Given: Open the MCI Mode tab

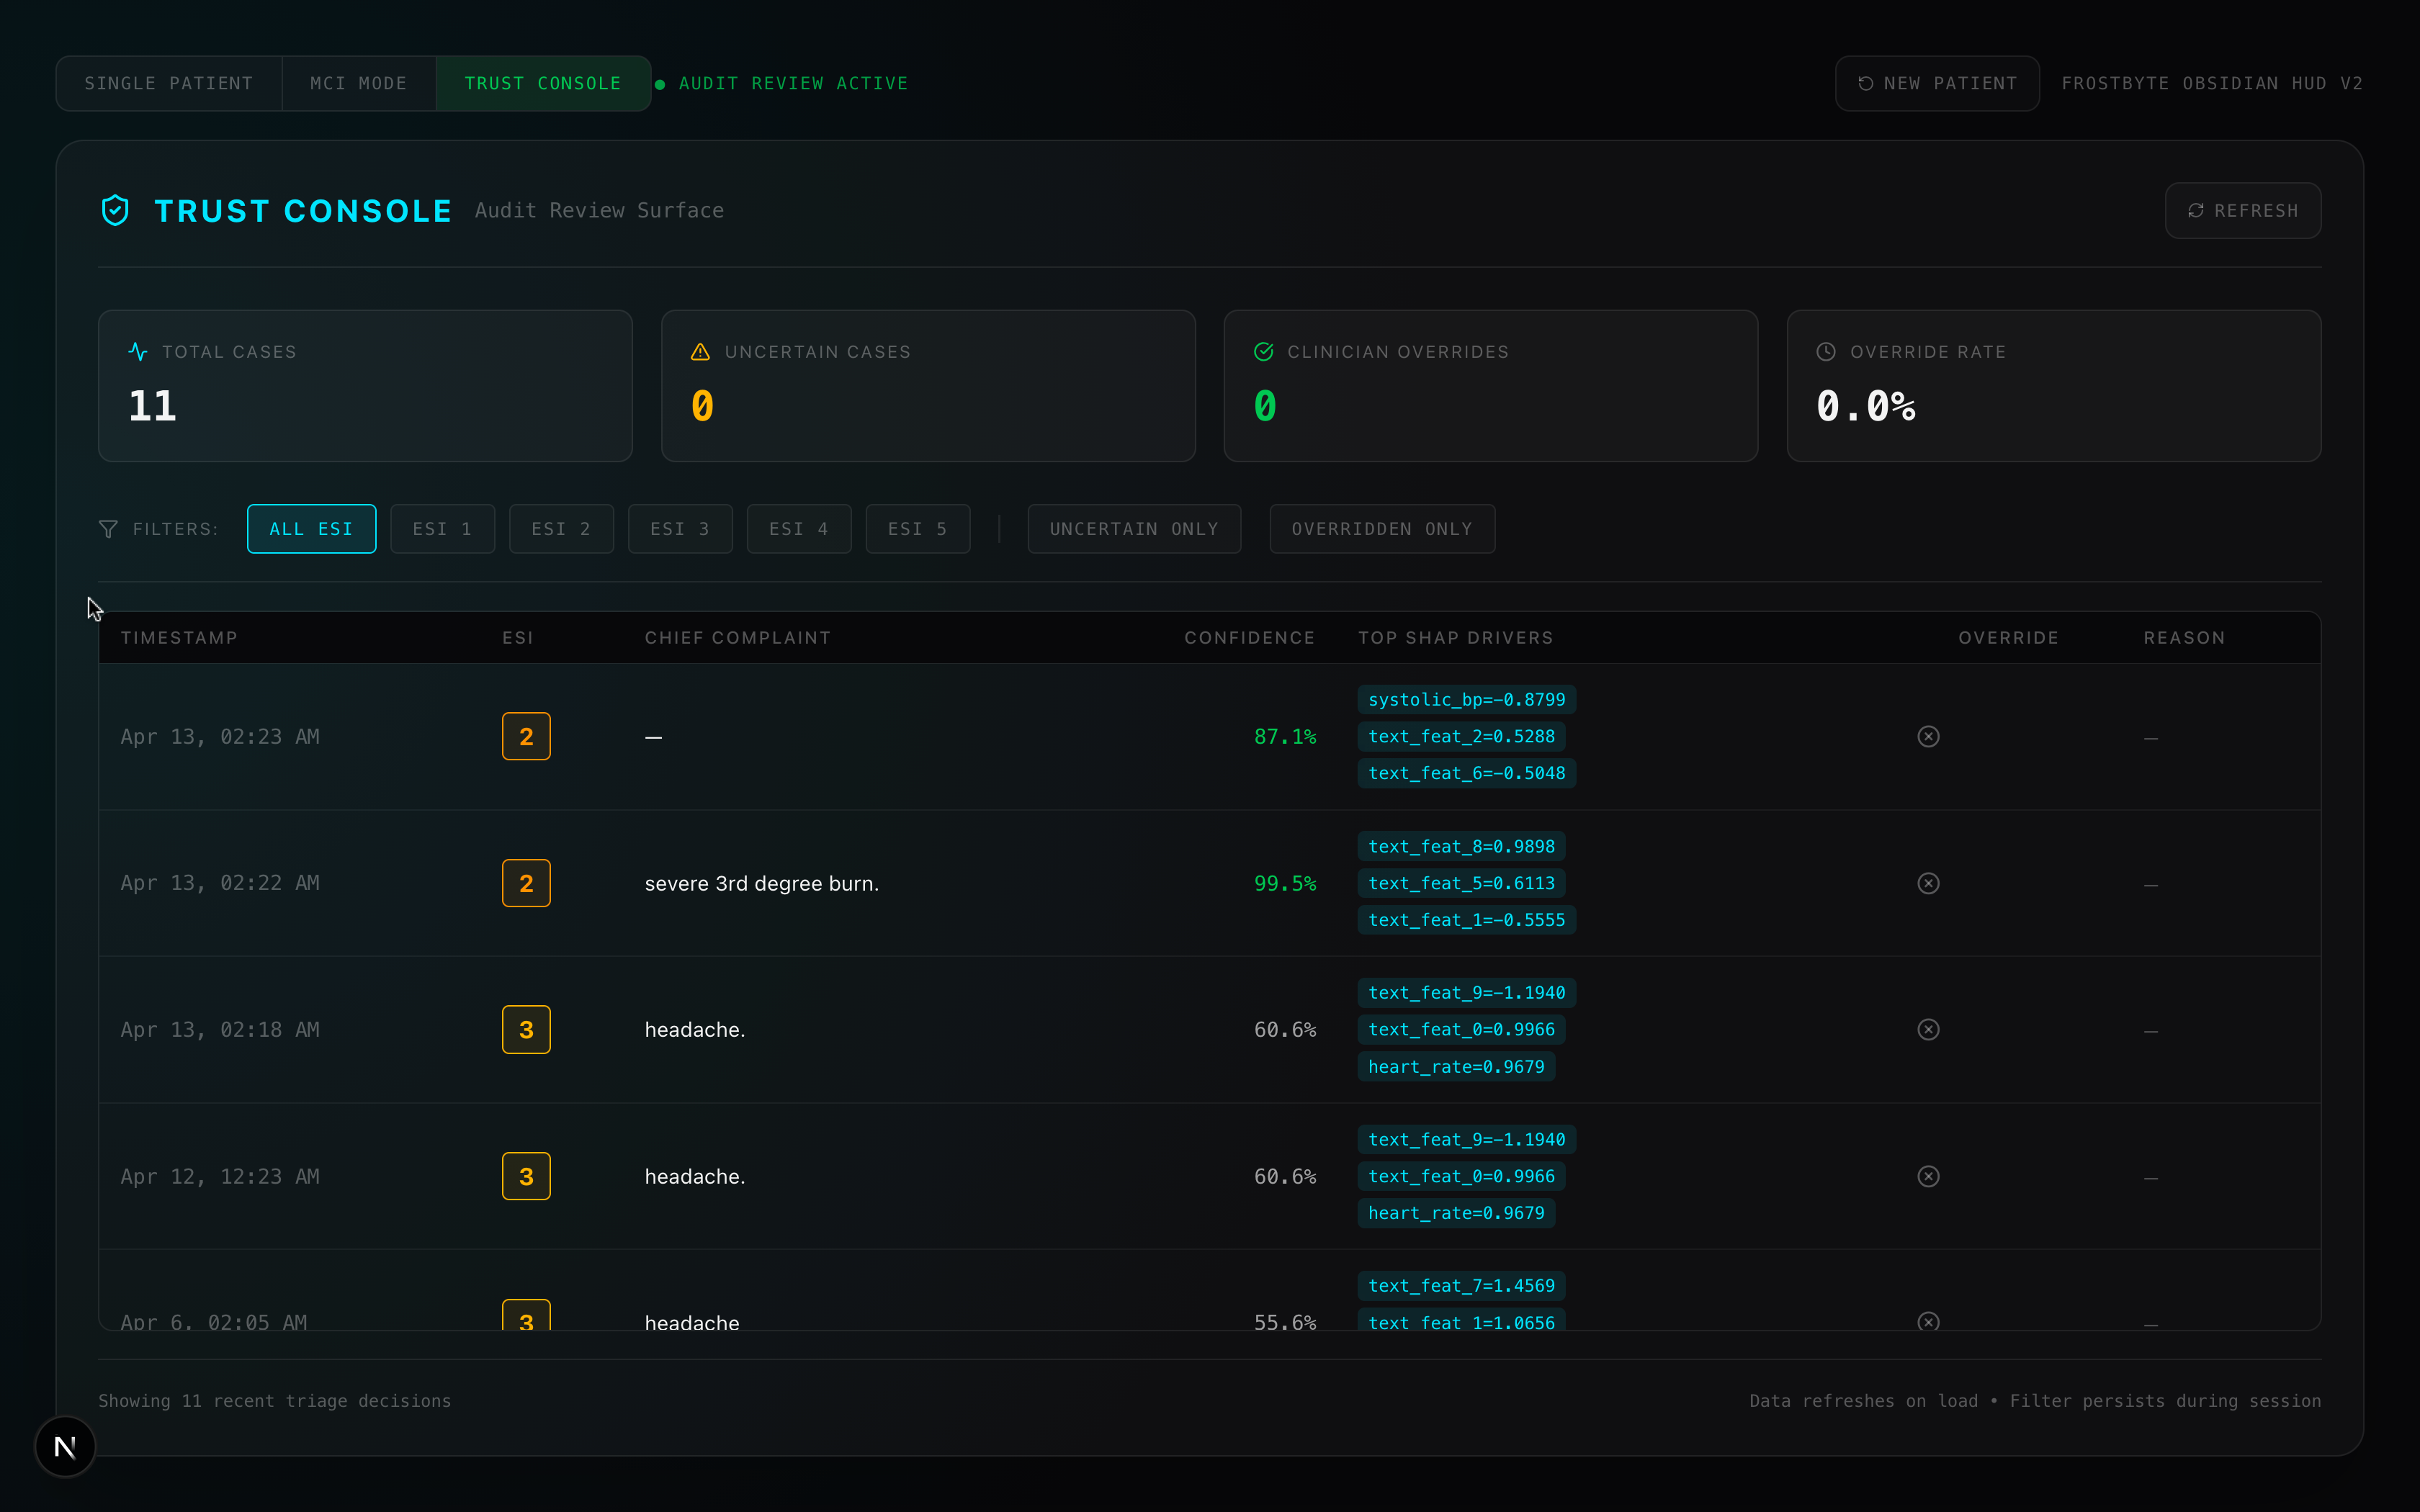Looking at the screenshot, I should click(358, 83).
